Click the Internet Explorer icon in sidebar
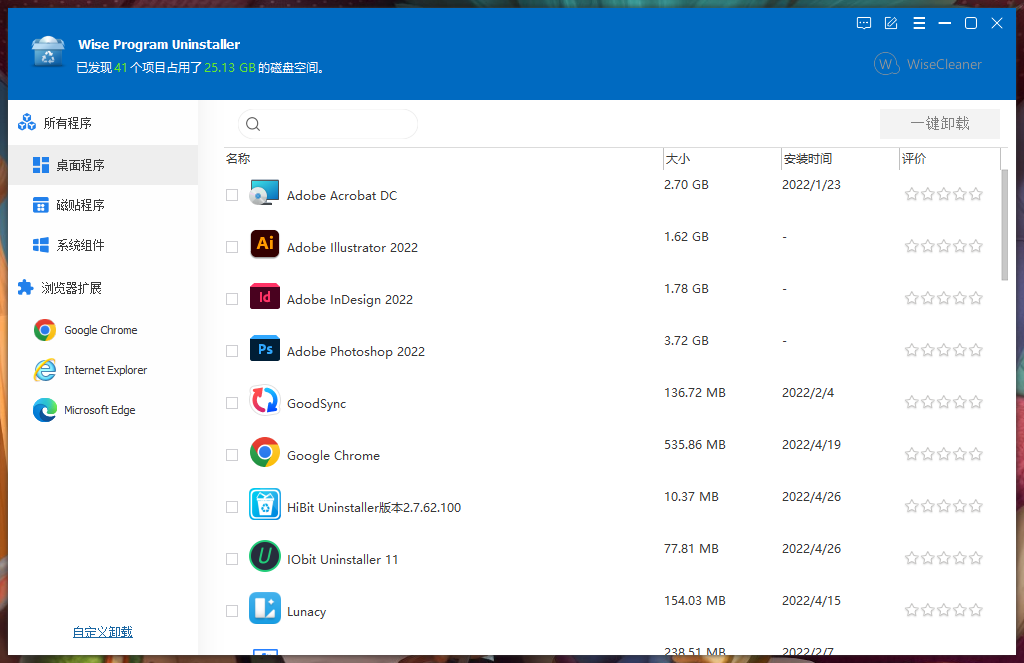 click(x=45, y=370)
